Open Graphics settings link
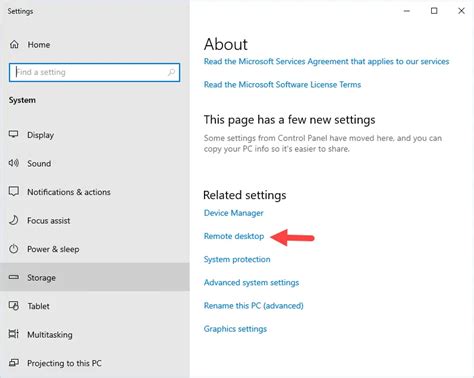The image size is (474, 378). click(x=235, y=329)
